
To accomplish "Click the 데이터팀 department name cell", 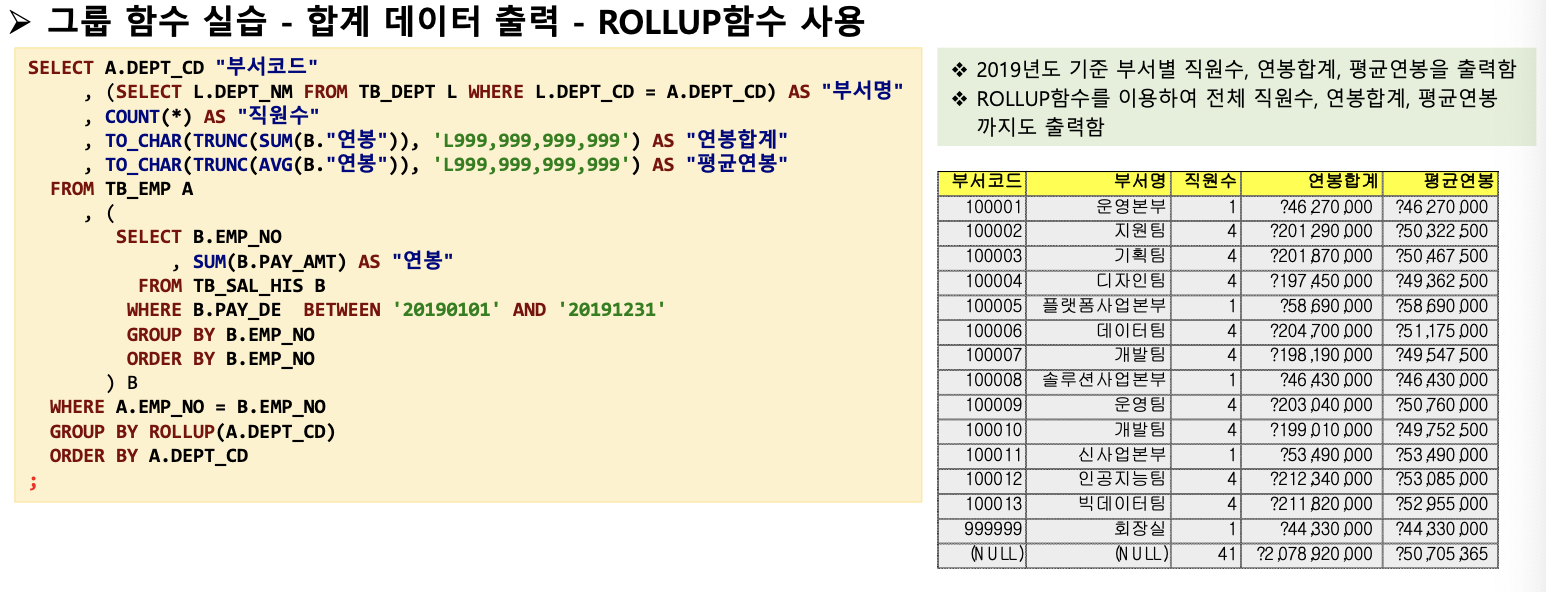I will point(1098,331).
